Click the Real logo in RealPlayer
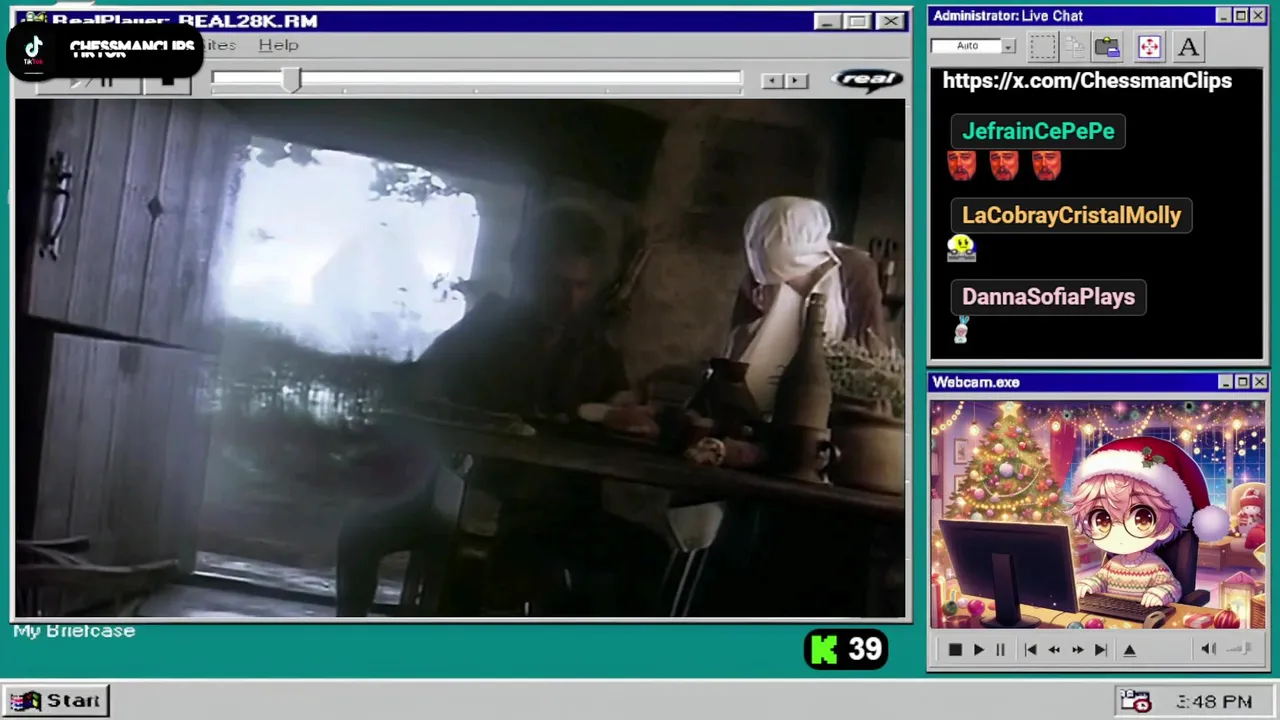The width and height of the screenshot is (1280, 720). click(x=867, y=79)
